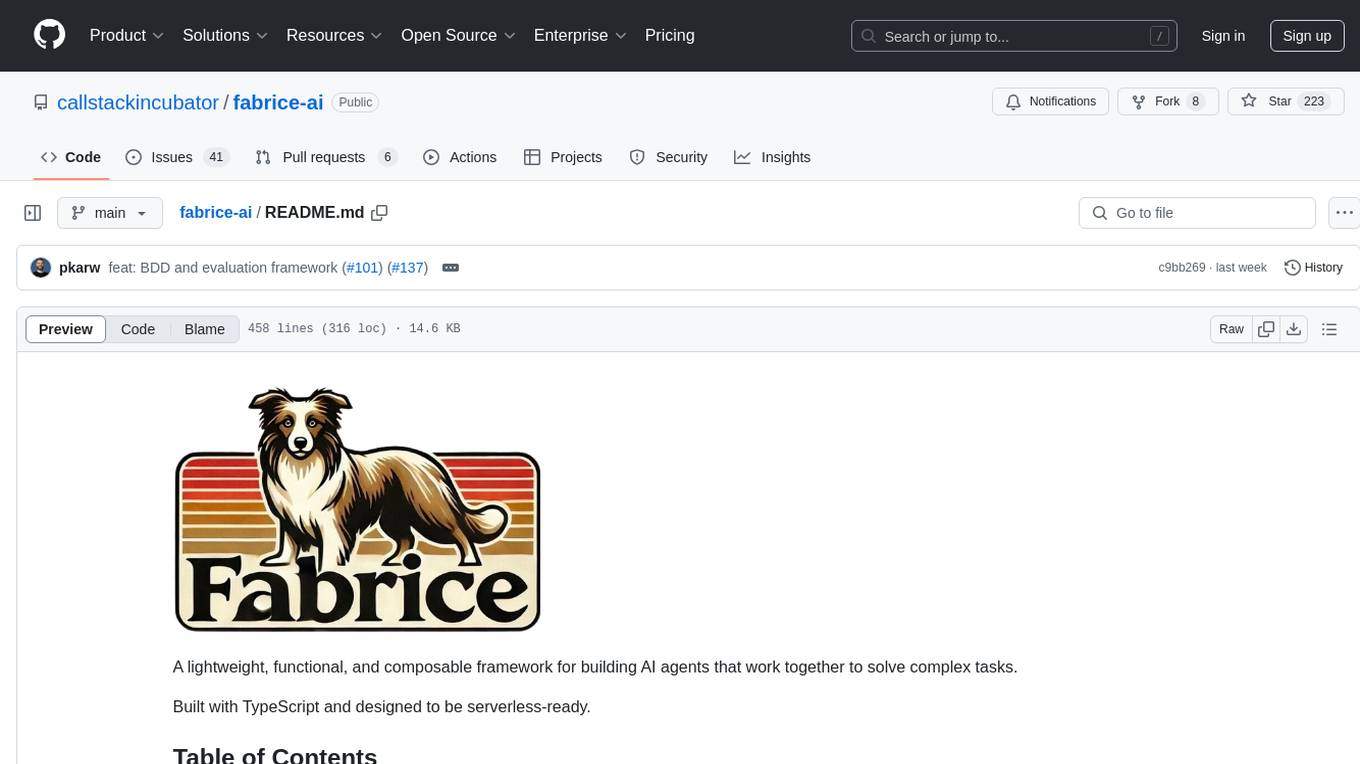Click the 'Built with TypeScript' sentence
The width and height of the screenshot is (1360, 764).
(382, 706)
